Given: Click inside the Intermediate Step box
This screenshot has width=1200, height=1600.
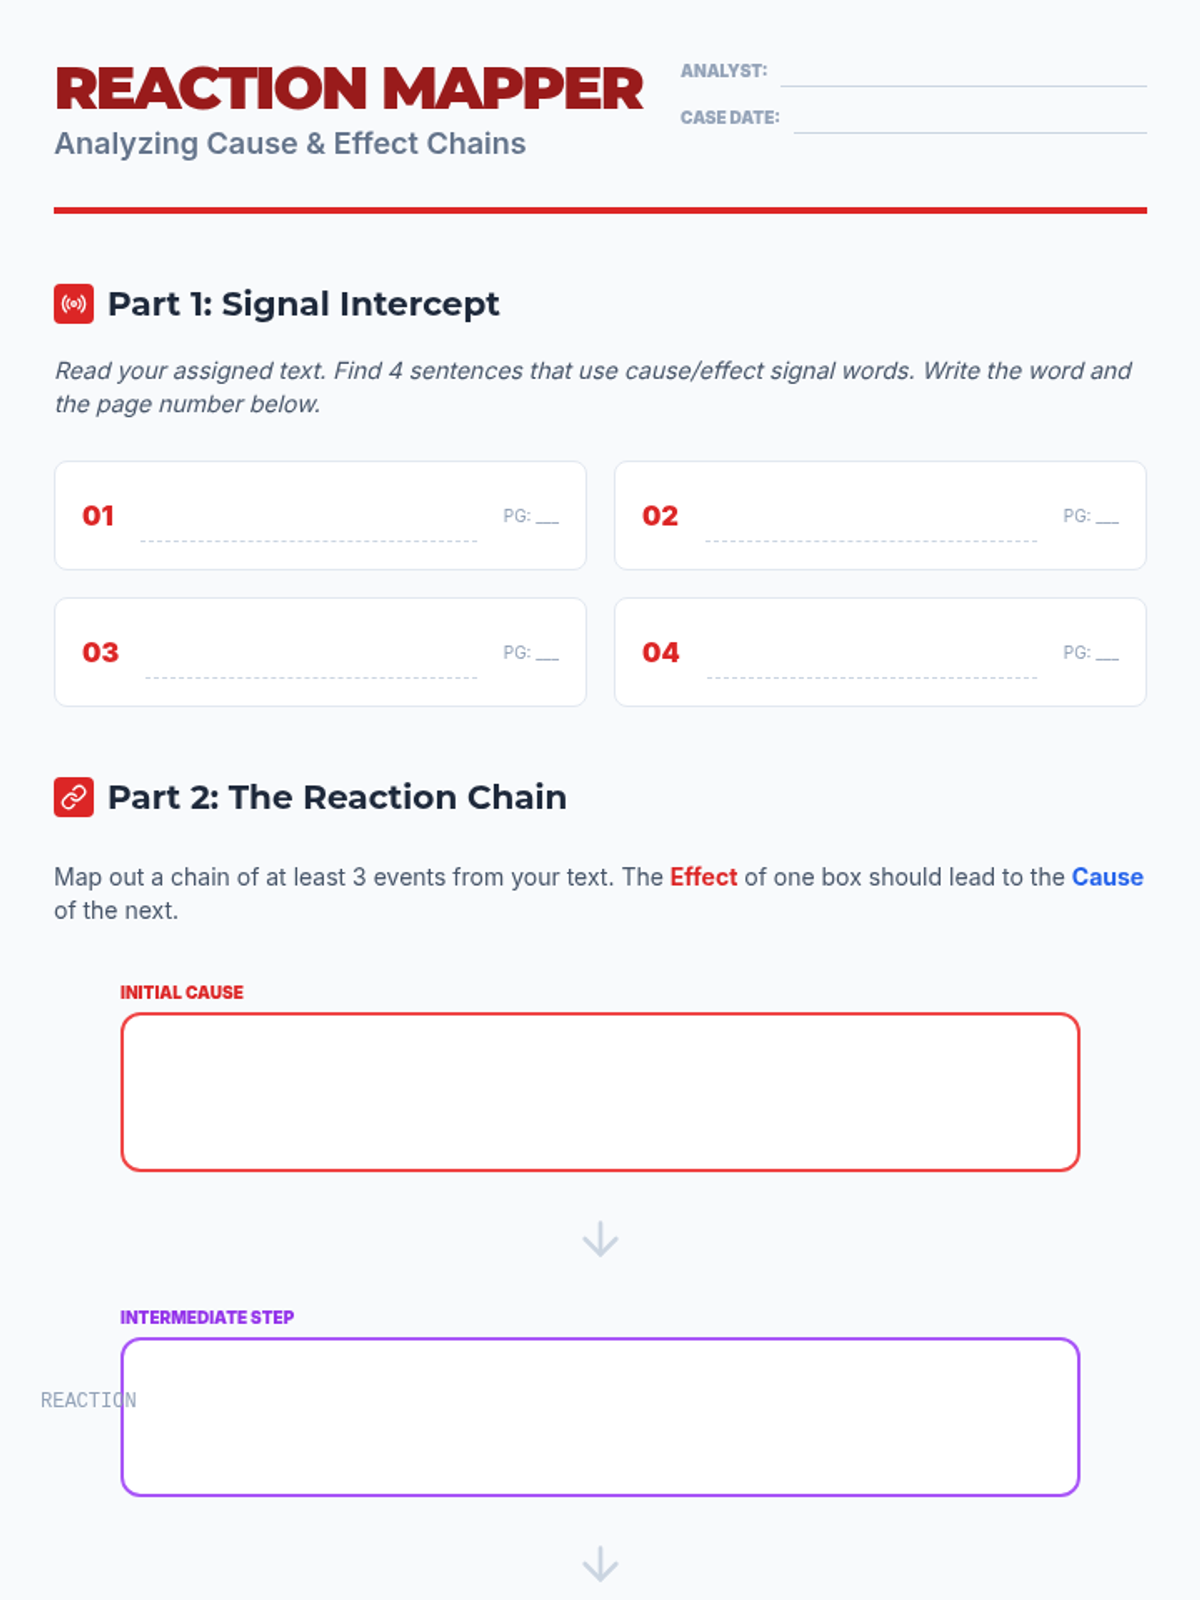Looking at the screenshot, I should [x=600, y=1417].
